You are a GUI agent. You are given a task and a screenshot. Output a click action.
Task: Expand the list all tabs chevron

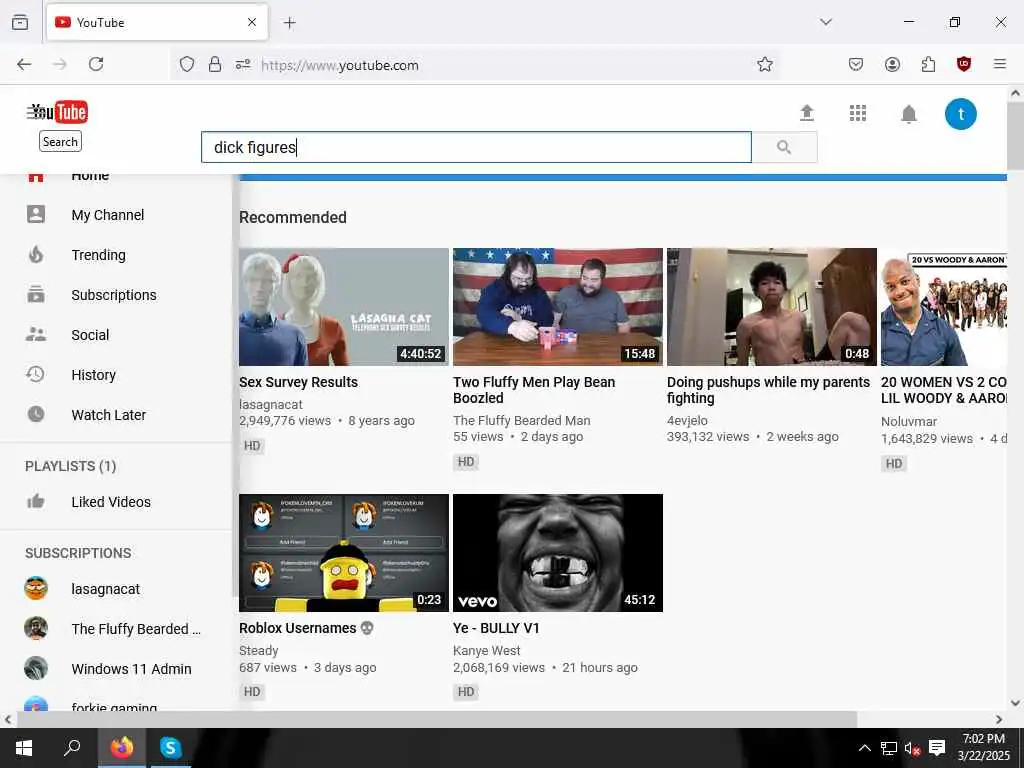coord(825,22)
